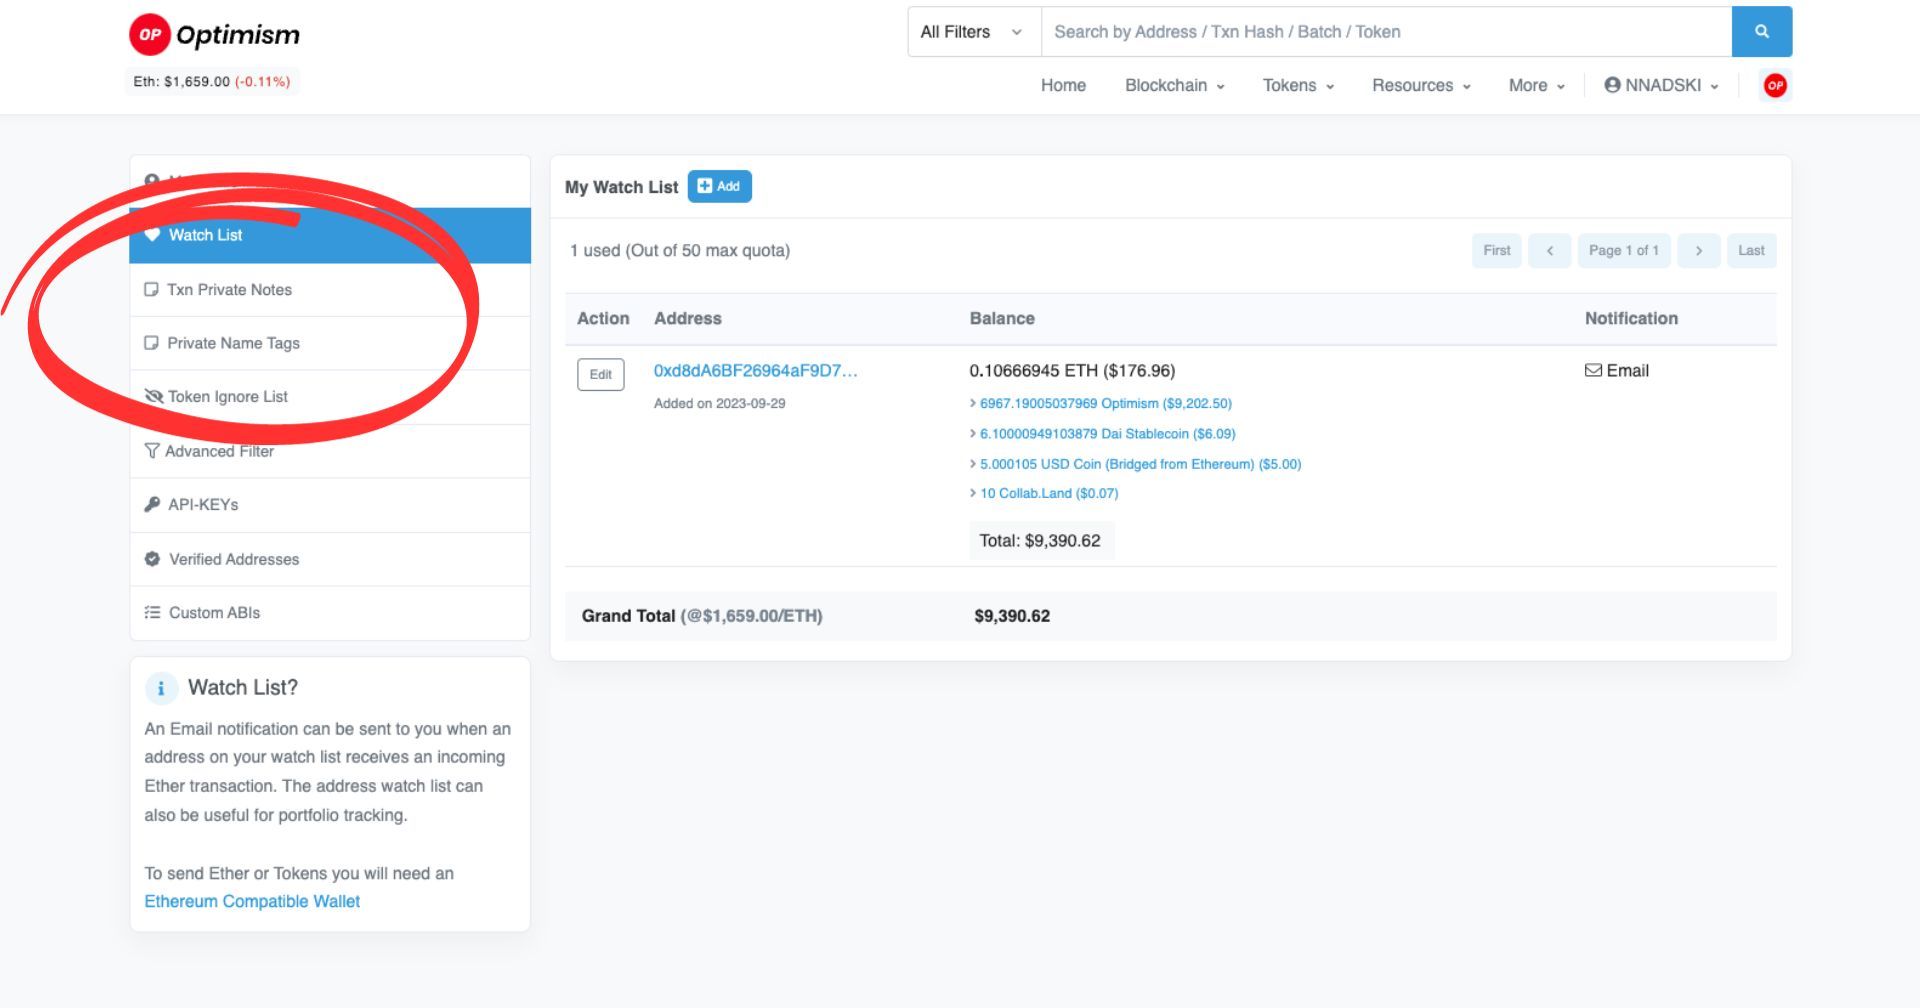Click the 1 used quota text
This screenshot has height=1008, width=1920.
pos(680,251)
